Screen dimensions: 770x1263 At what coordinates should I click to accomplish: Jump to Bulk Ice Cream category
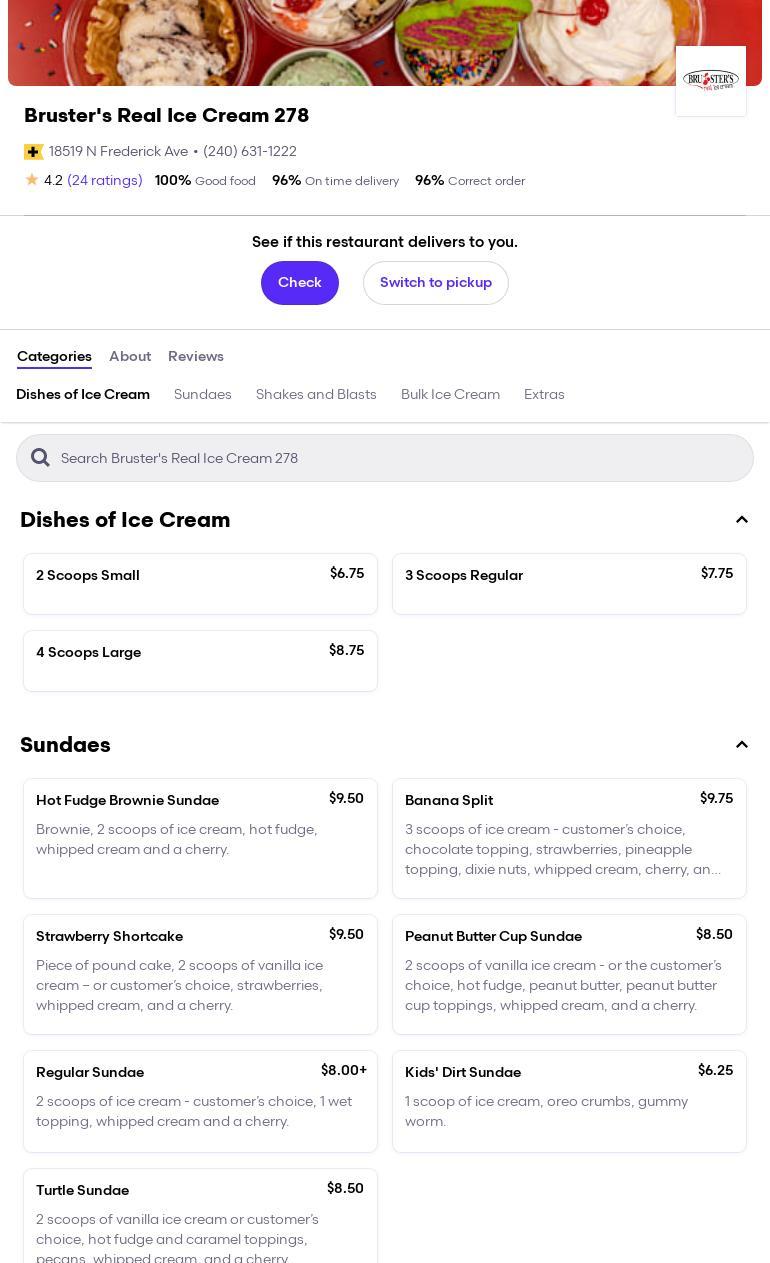(450, 395)
